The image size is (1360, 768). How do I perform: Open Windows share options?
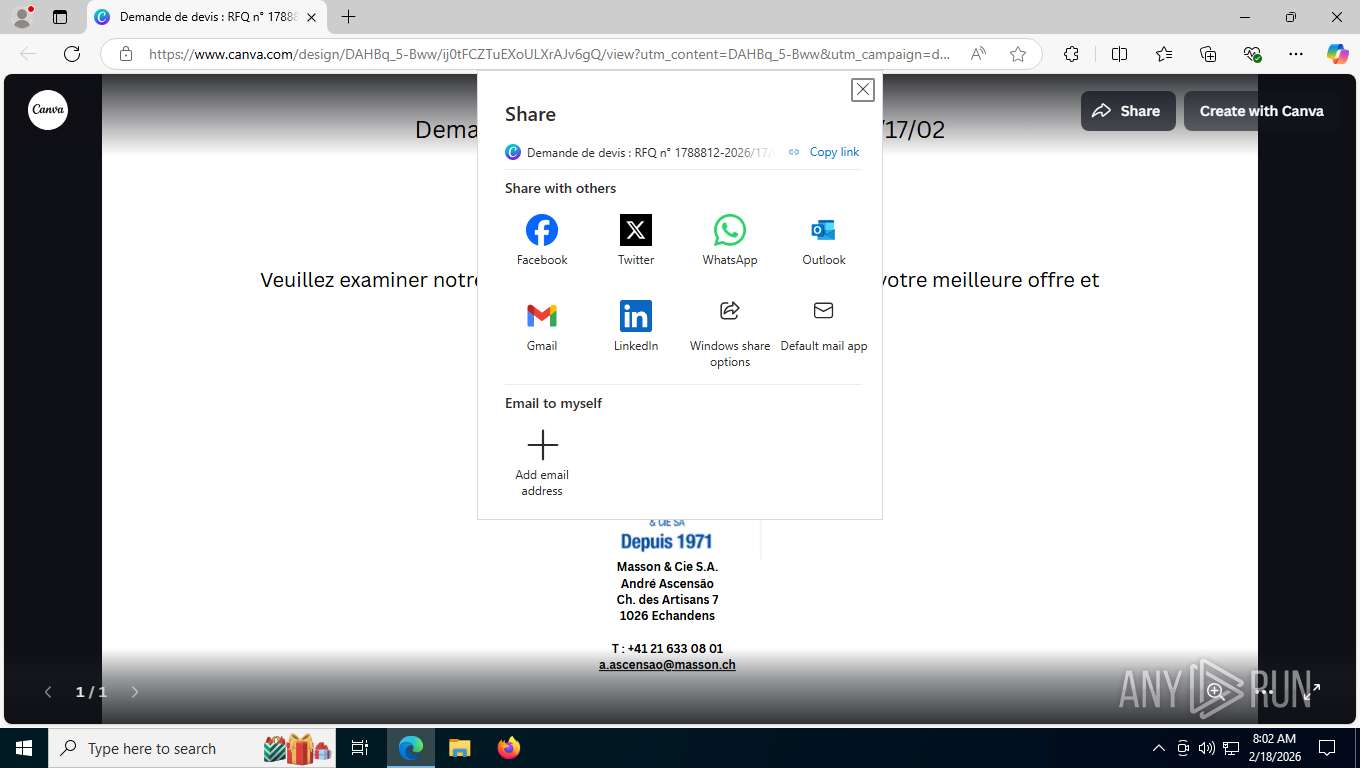click(x=730, y=334)
